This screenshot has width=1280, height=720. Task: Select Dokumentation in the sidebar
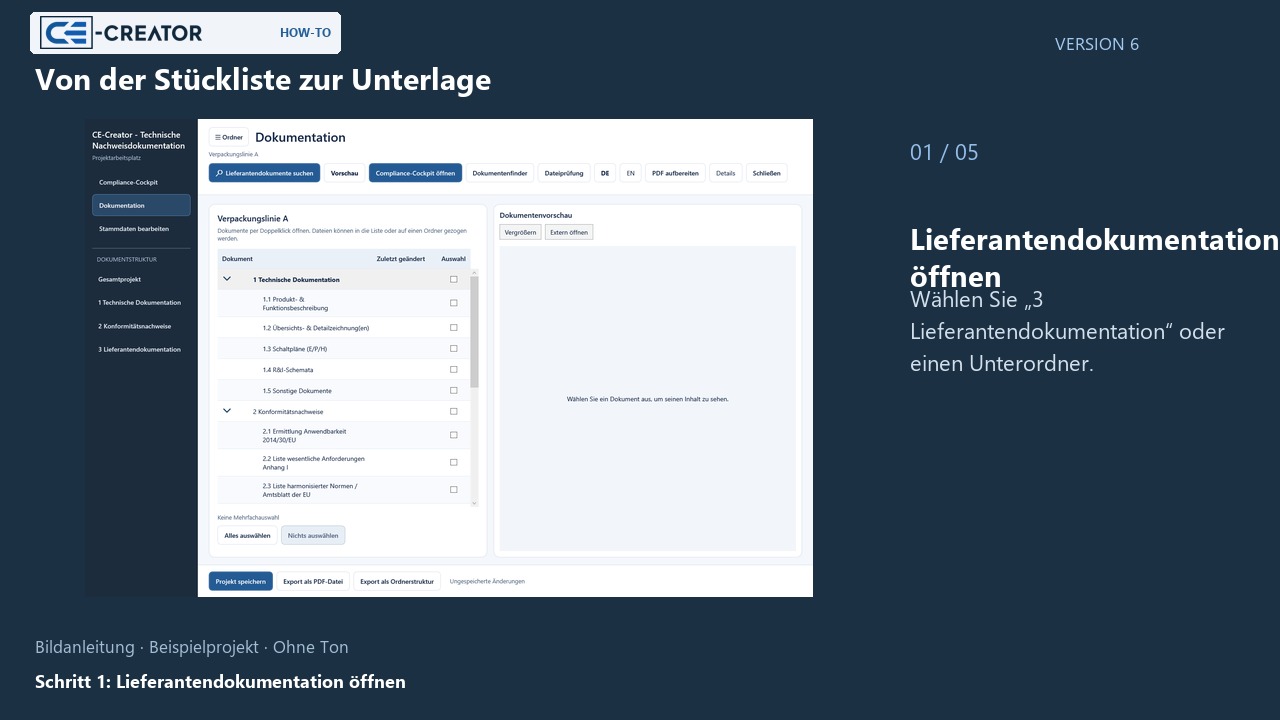tap(141, 205)
